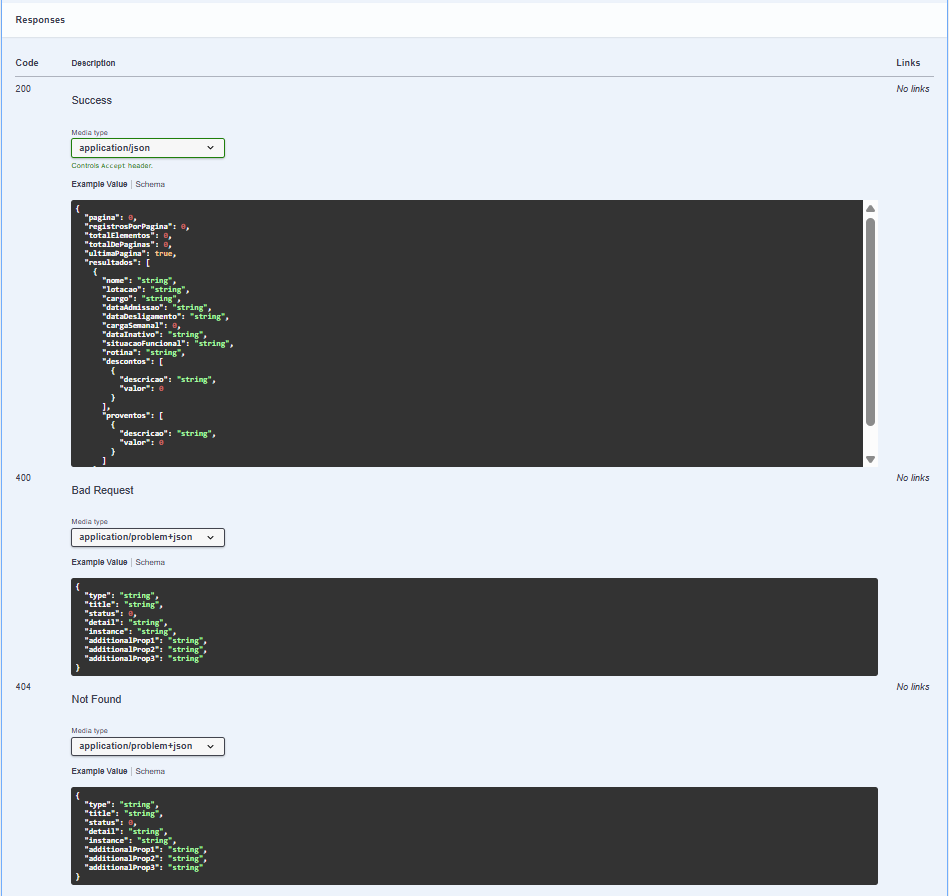Click the Description column header
The image size is (949, 896).
[x=93, y=63]
